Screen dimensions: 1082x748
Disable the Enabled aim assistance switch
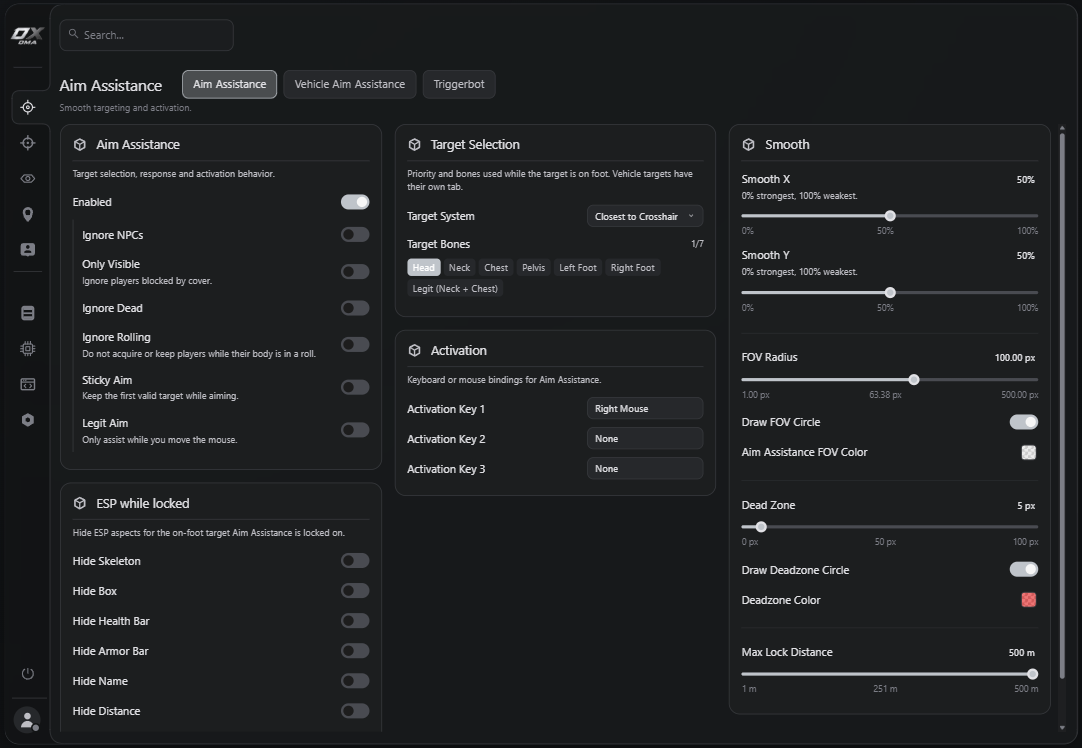pyautogui.click(x=355, y=202)
